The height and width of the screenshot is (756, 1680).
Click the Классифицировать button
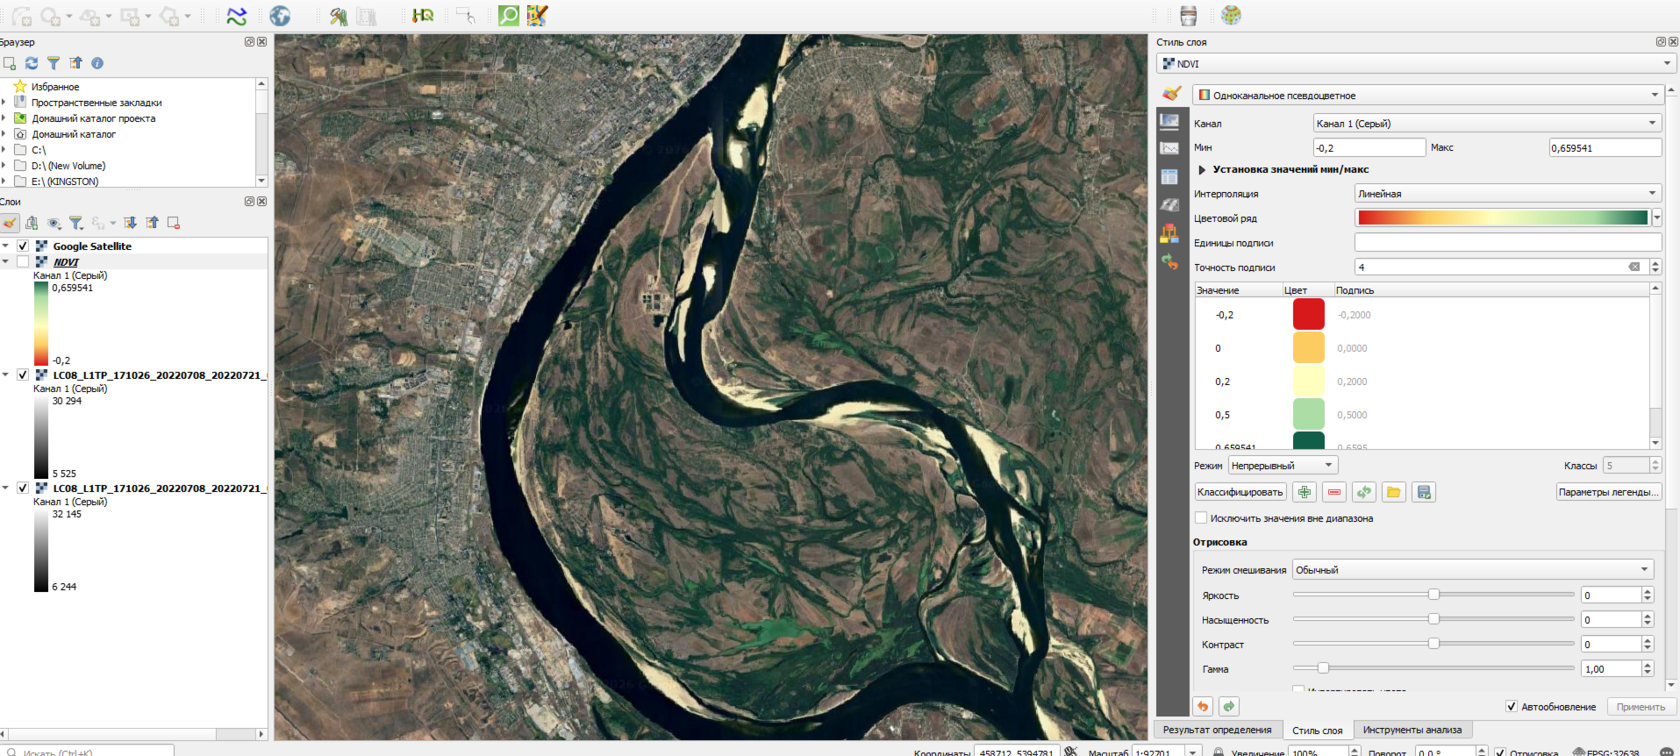tap(1240, 492)
